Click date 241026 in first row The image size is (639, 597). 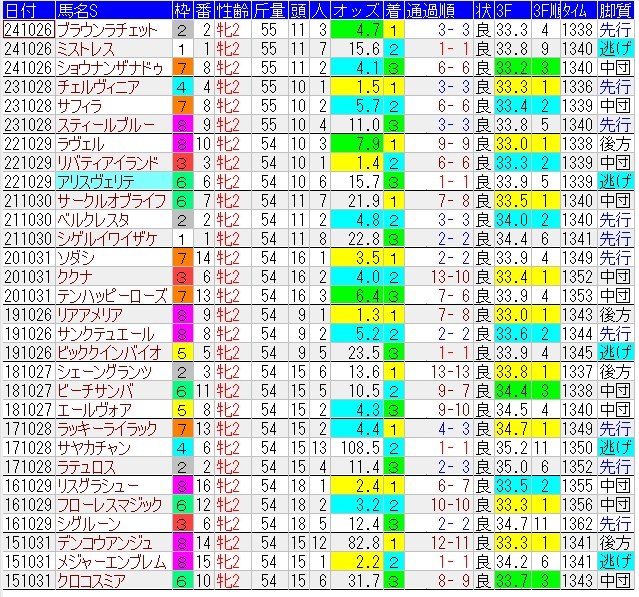(24, 29)
